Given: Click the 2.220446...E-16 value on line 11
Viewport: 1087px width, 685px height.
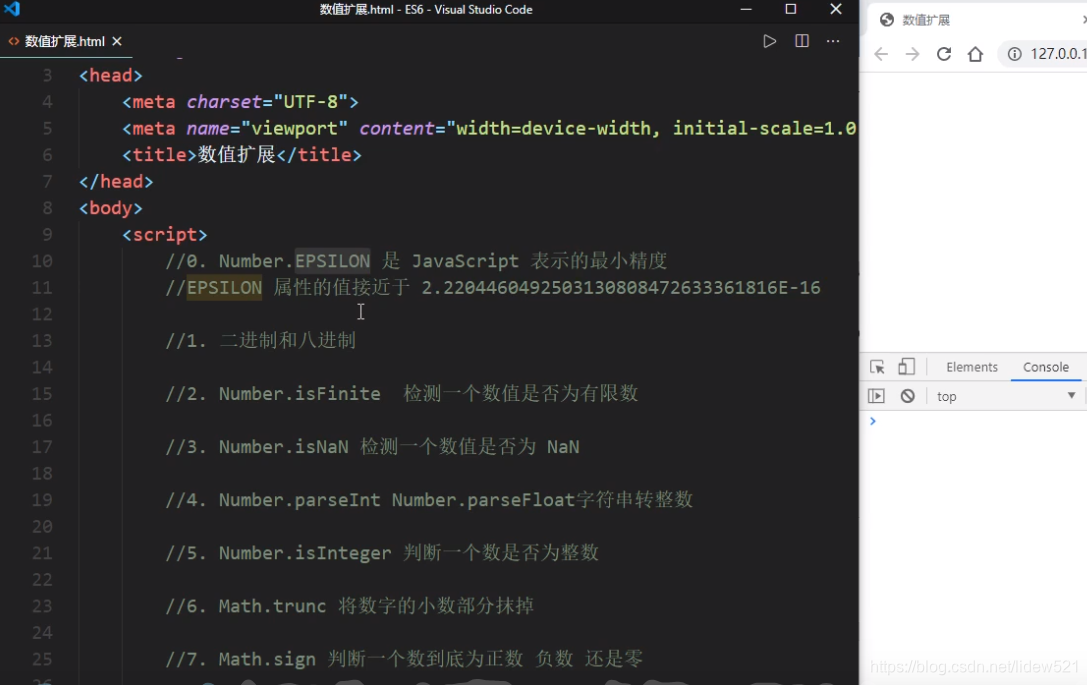Looking at the screenshot, I should click(620, 288).
